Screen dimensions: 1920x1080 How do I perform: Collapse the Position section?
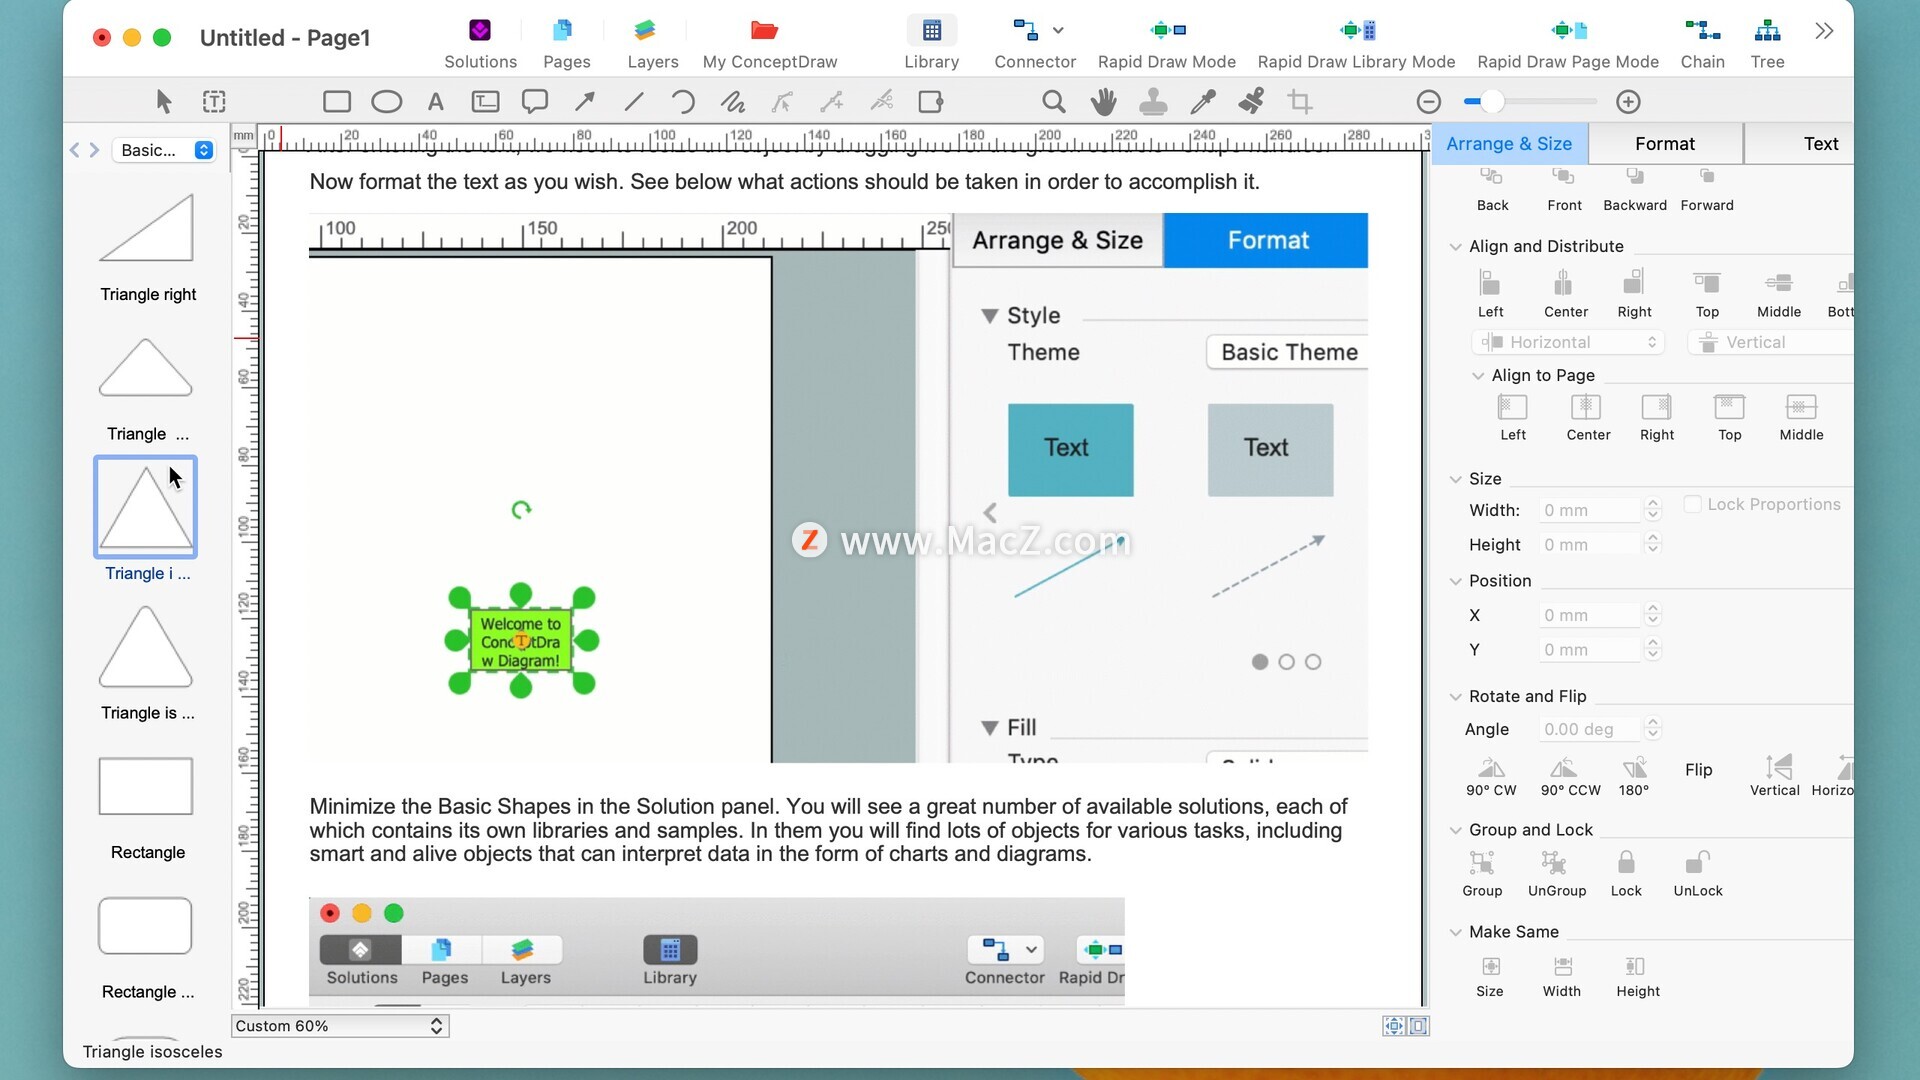(x=1455, y=581)
